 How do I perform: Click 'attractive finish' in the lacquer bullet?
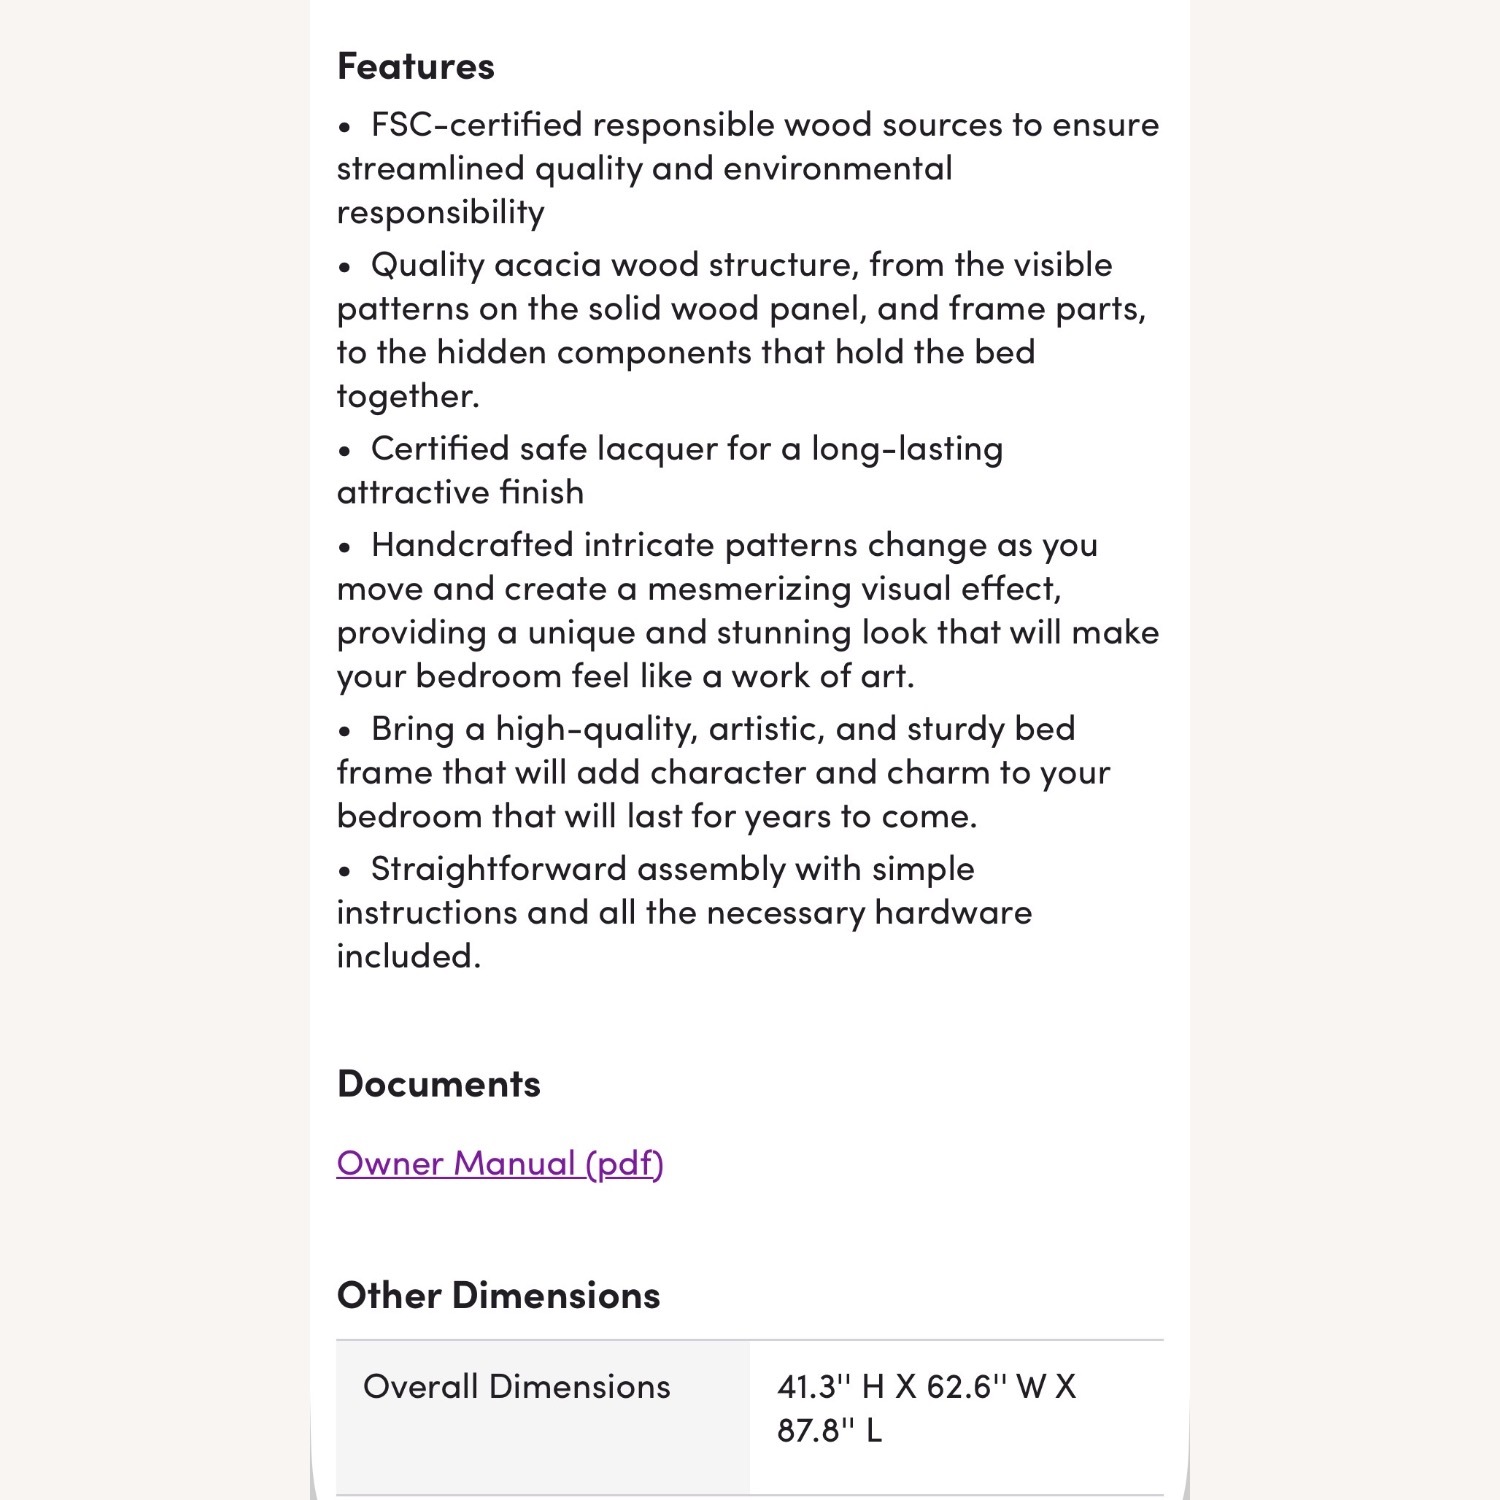(x=460, y=492)
